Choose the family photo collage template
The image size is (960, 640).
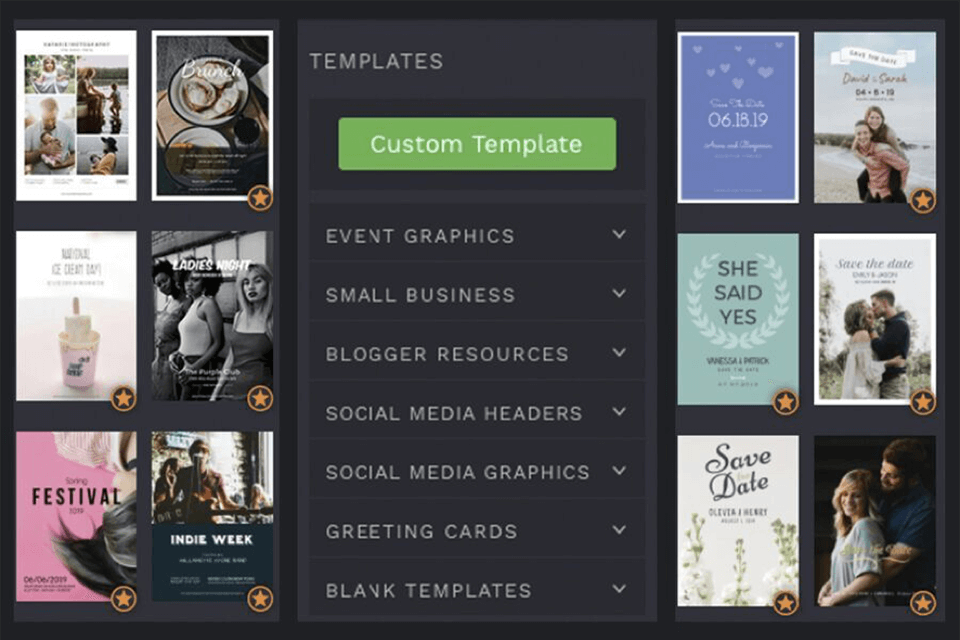tap(76, 115)
